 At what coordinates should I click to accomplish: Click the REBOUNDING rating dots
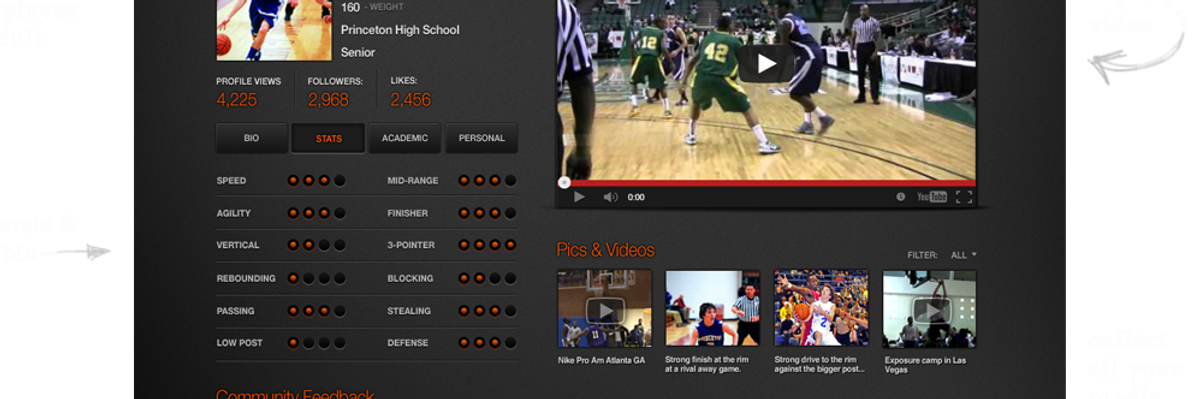tap(317, 278)
